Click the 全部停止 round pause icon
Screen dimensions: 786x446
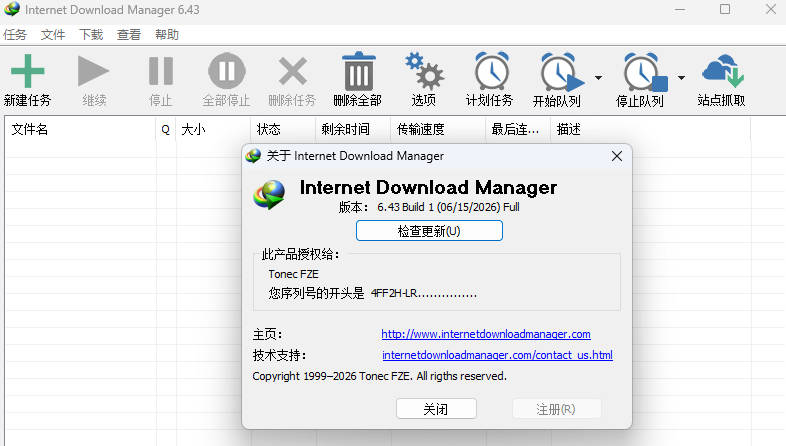coord(227,71)
